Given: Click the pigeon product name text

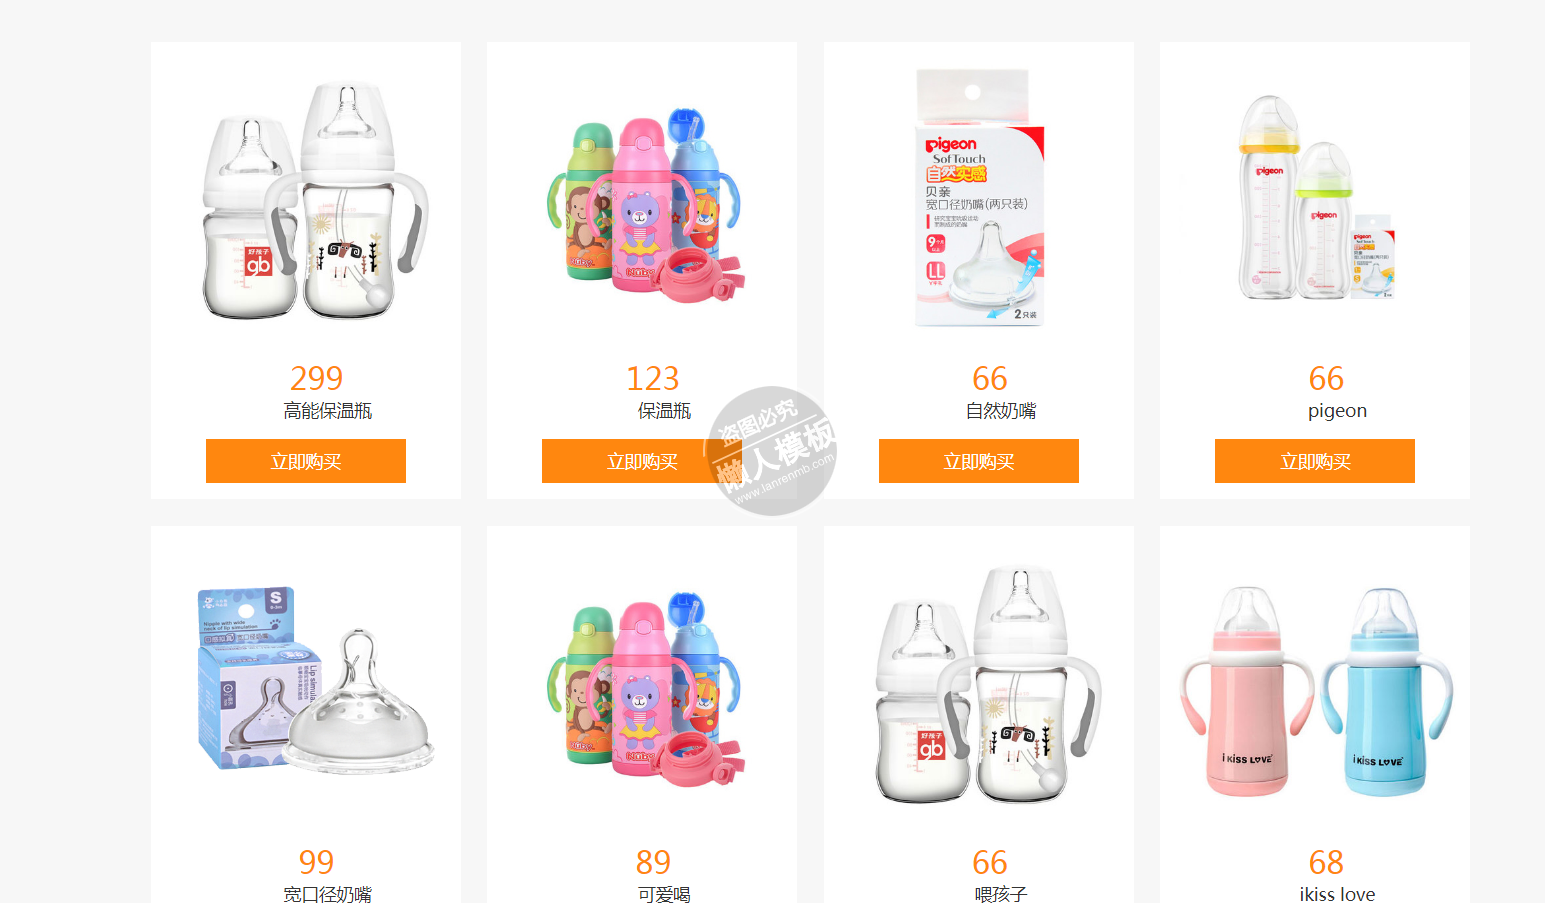Looking at the screenshot, I should pyautogui.click(x=1337, y=411).
